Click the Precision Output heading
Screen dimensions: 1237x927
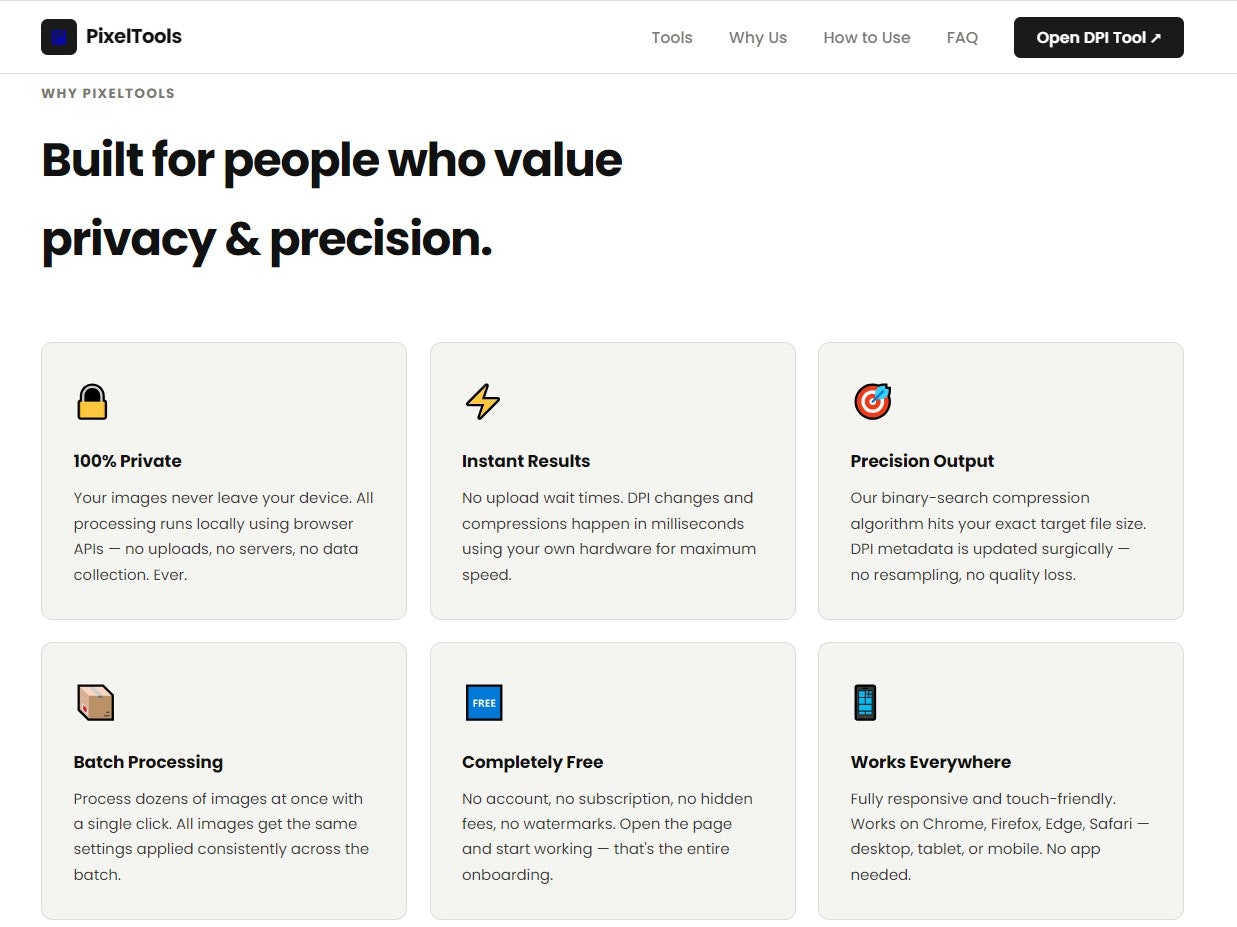[922, 461]
